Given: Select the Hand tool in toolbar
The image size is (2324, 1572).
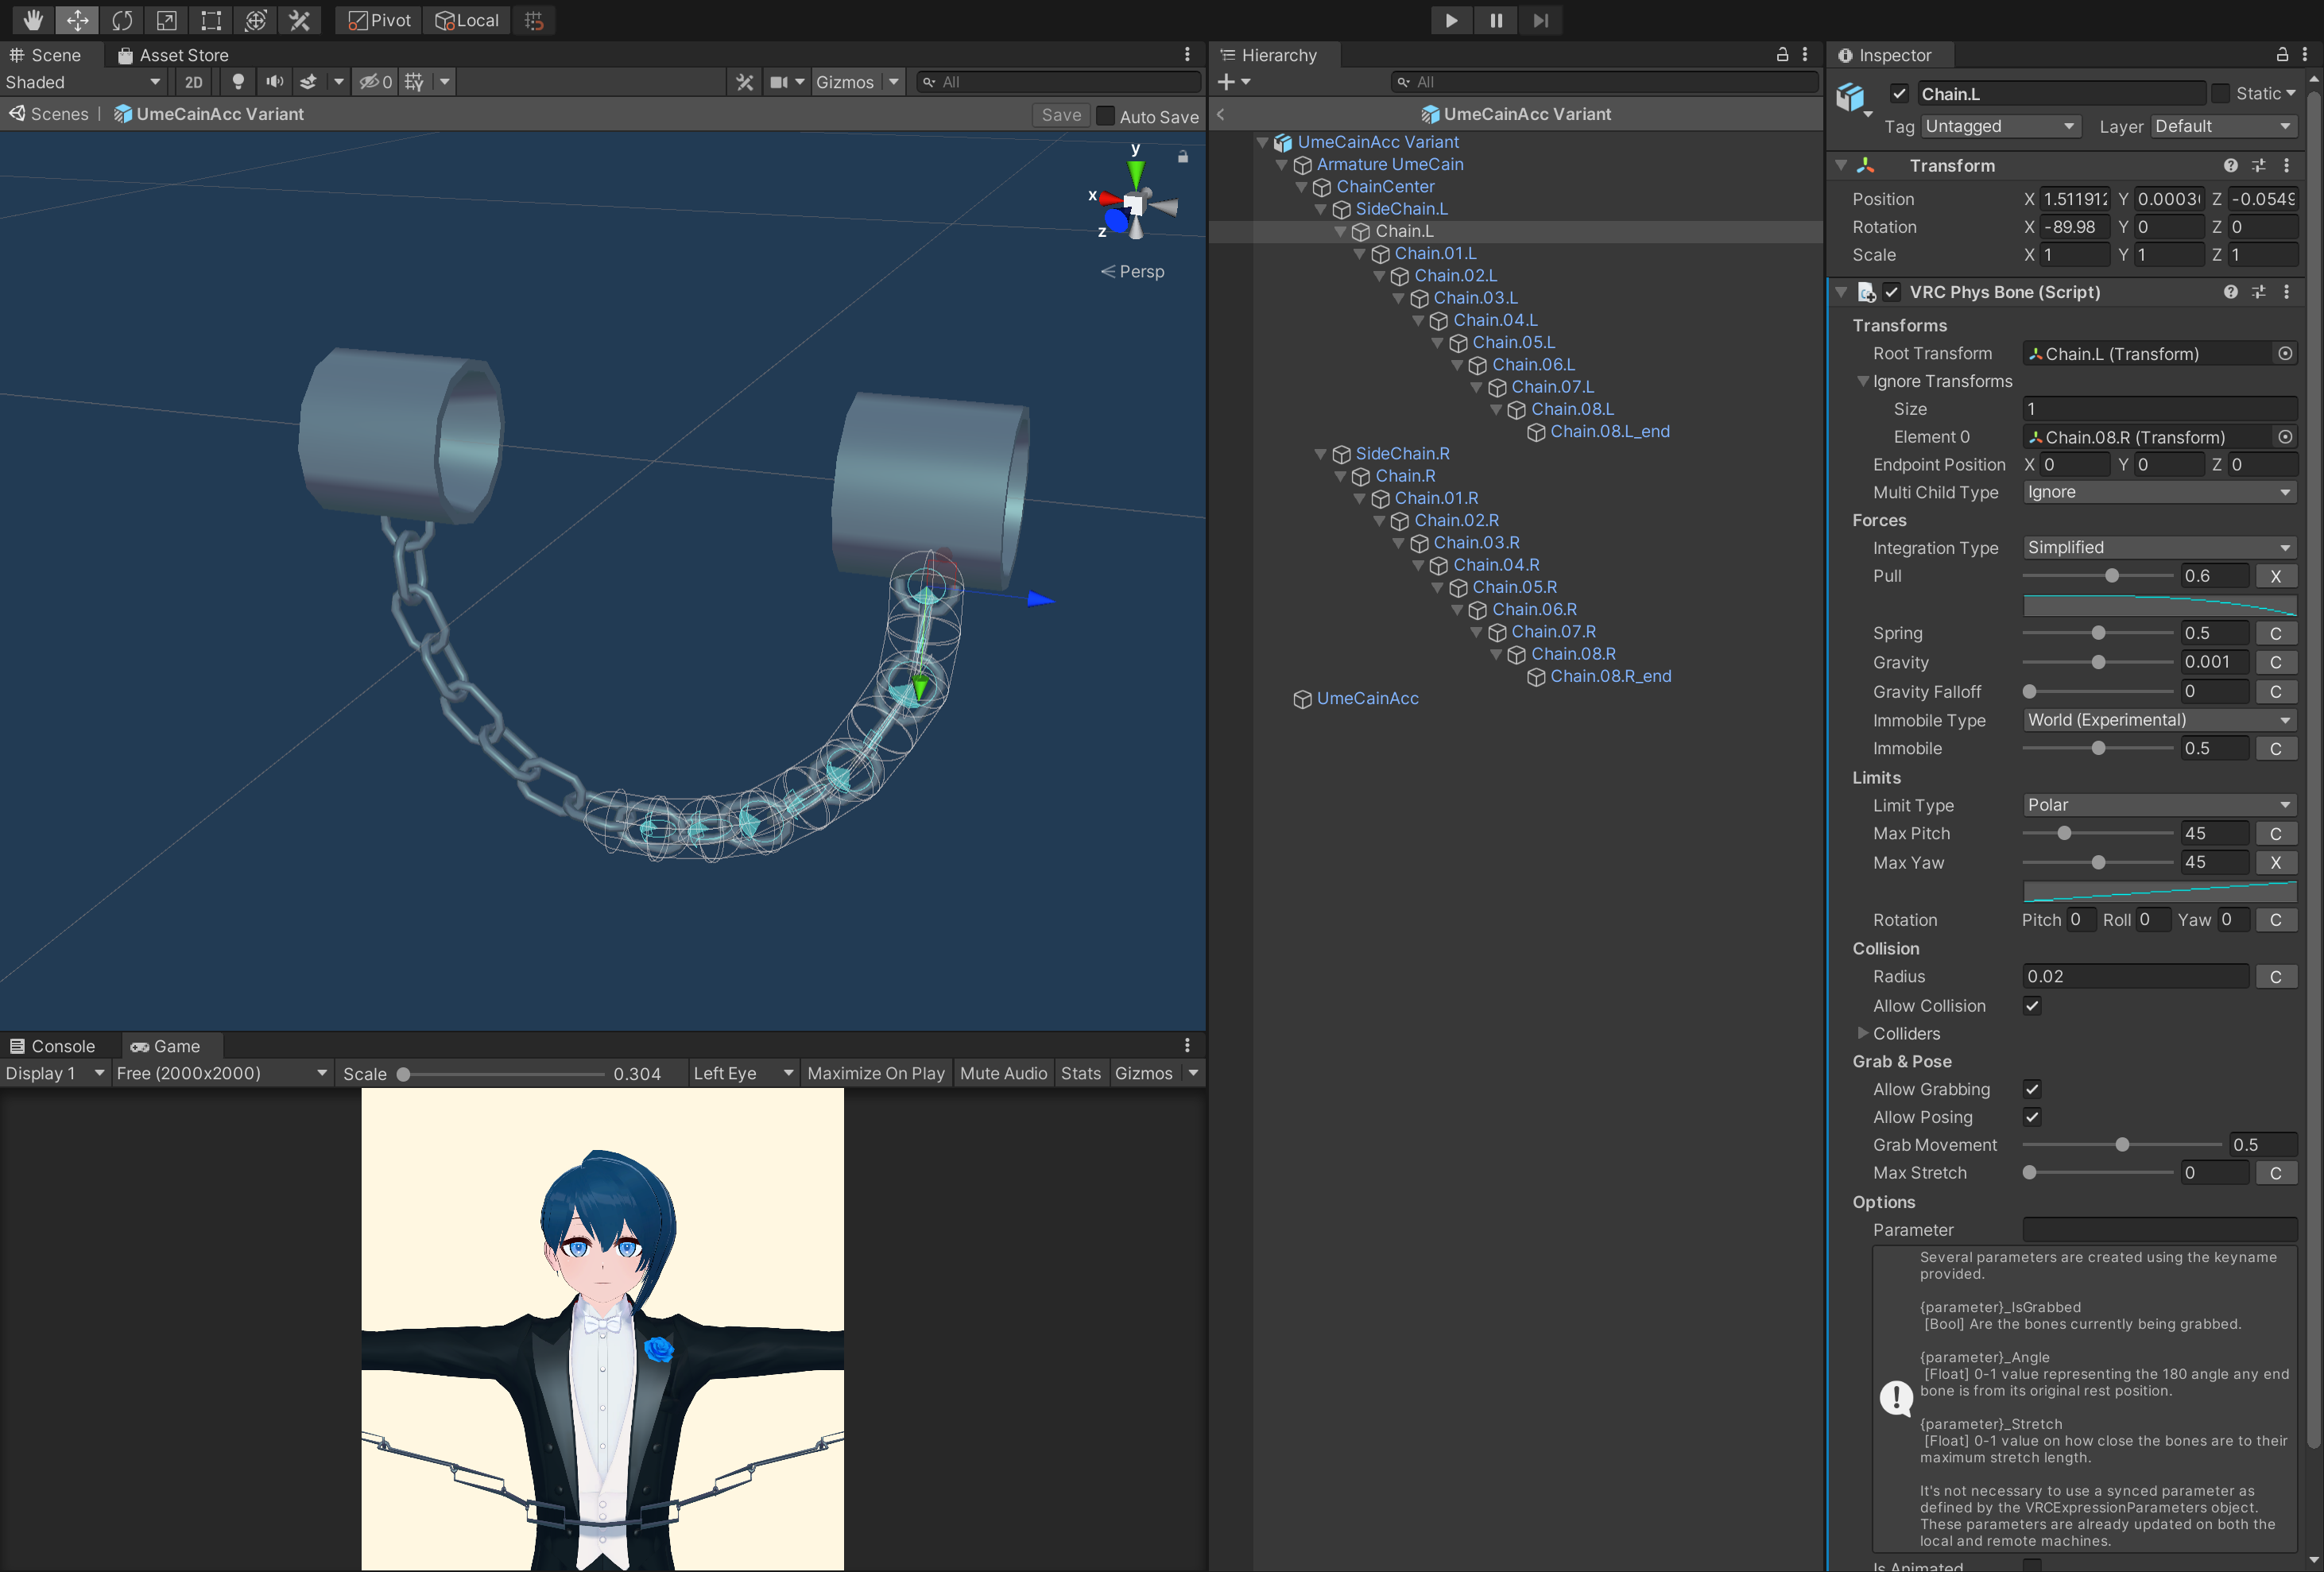Looking at the screenshot, I should coord(33,20).
